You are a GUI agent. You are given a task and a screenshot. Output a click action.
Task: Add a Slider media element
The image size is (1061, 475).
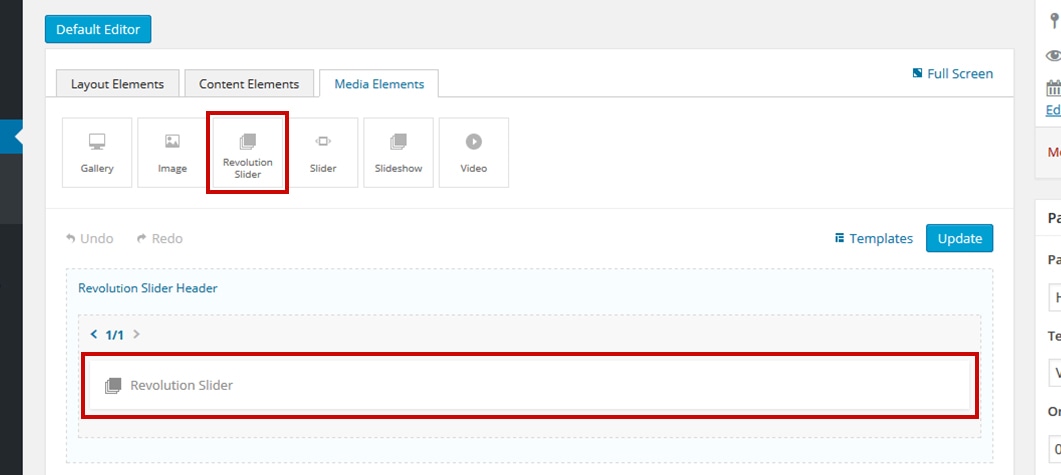click(323, 153)
